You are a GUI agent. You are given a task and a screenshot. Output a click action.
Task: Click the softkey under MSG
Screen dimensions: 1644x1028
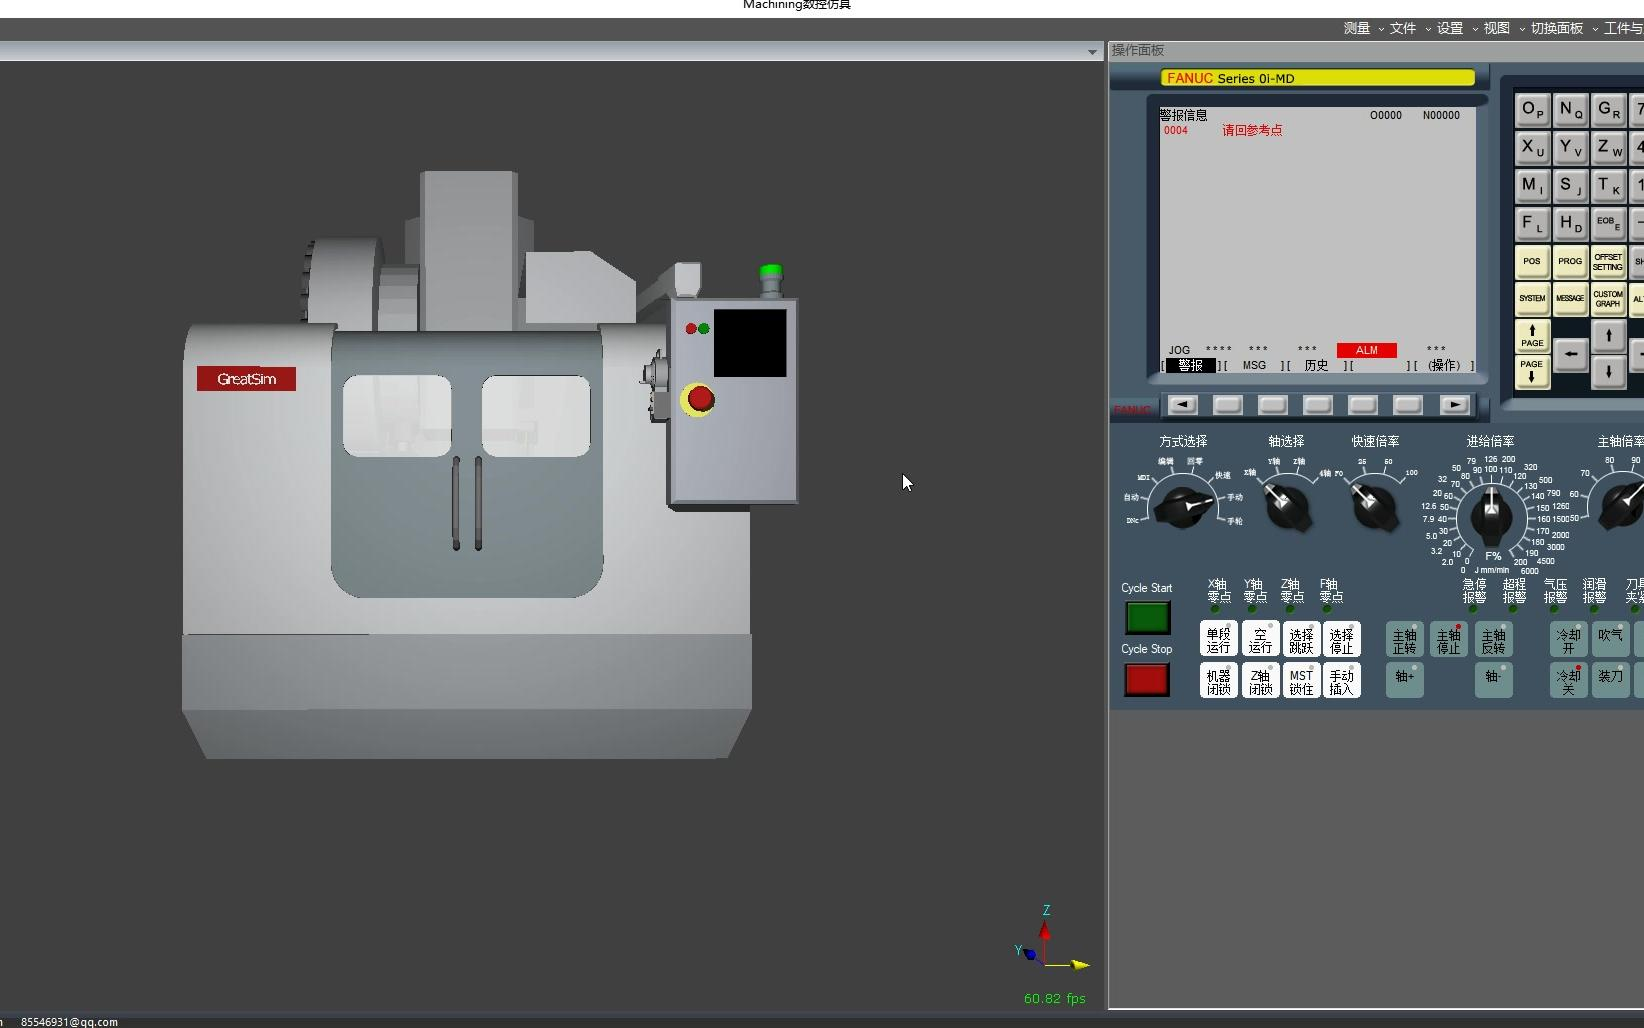pyautogui.click(x=1272, y=405)
